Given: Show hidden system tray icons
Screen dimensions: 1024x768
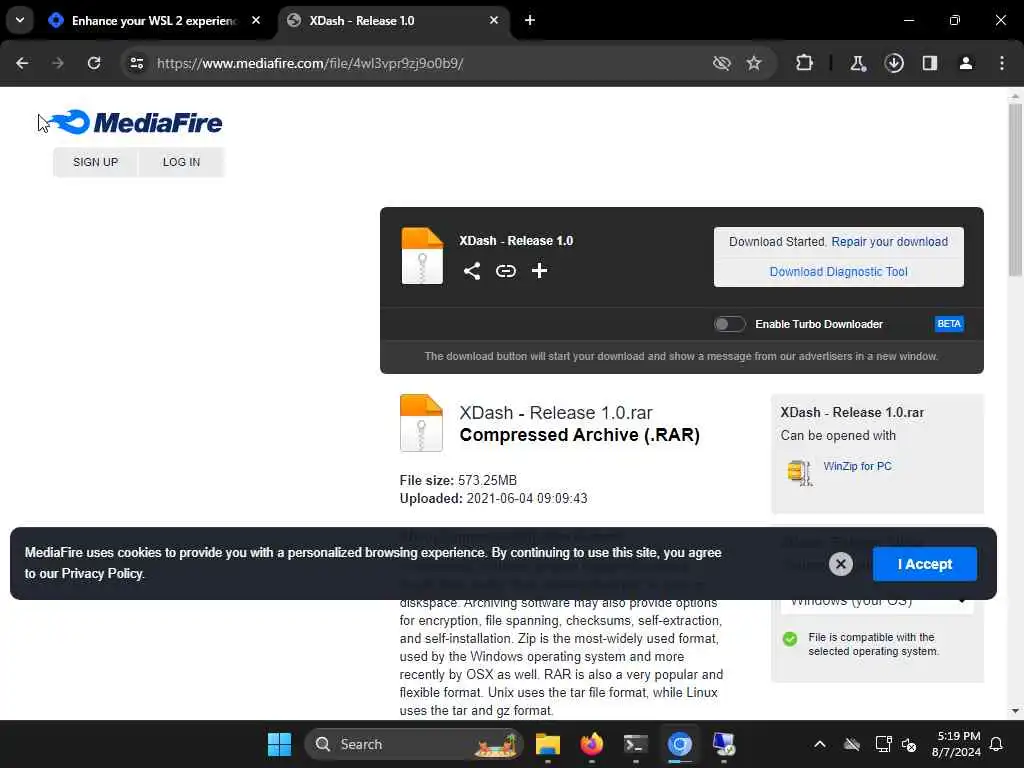Looking at the screenshot, I should 820,744.
